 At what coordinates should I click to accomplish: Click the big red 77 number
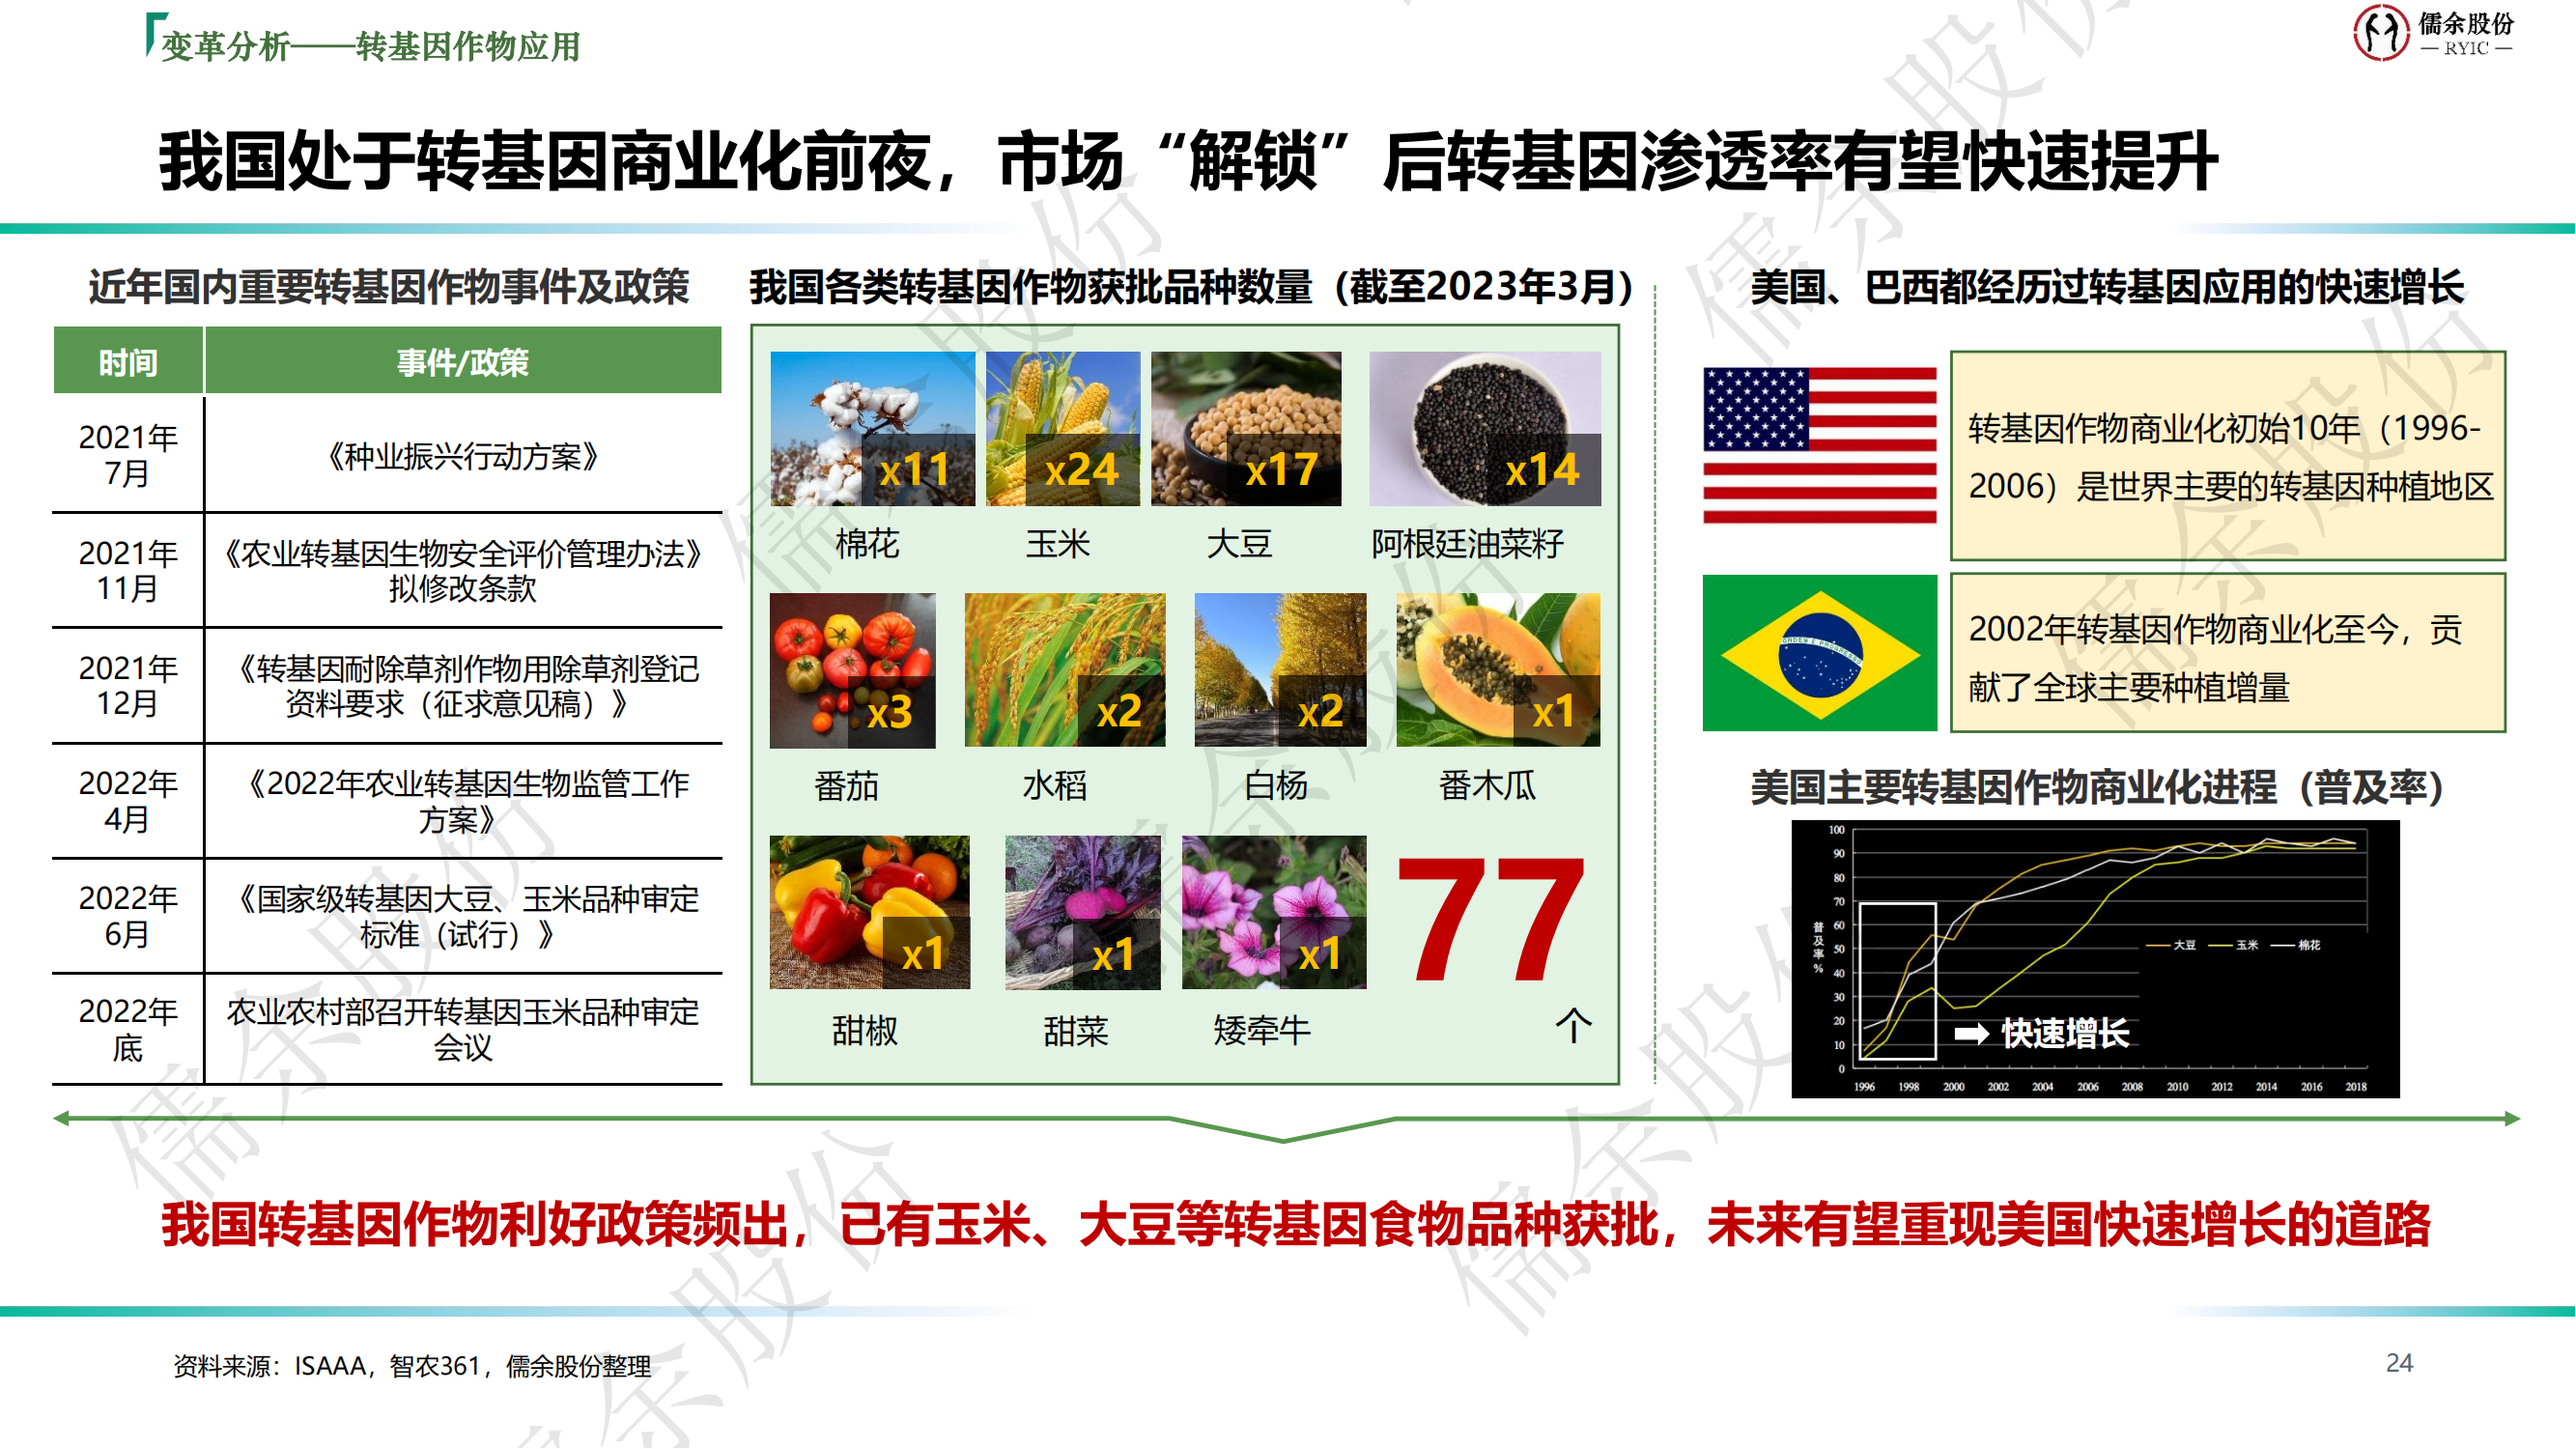pos(1490,918)
